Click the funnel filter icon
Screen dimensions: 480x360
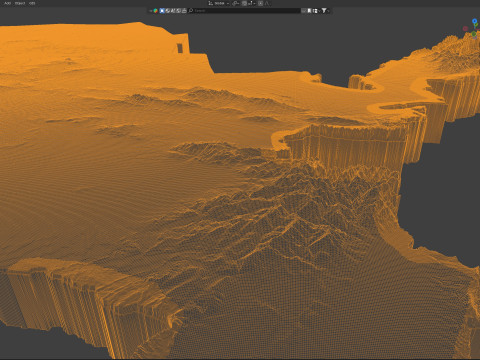(324, 11)
